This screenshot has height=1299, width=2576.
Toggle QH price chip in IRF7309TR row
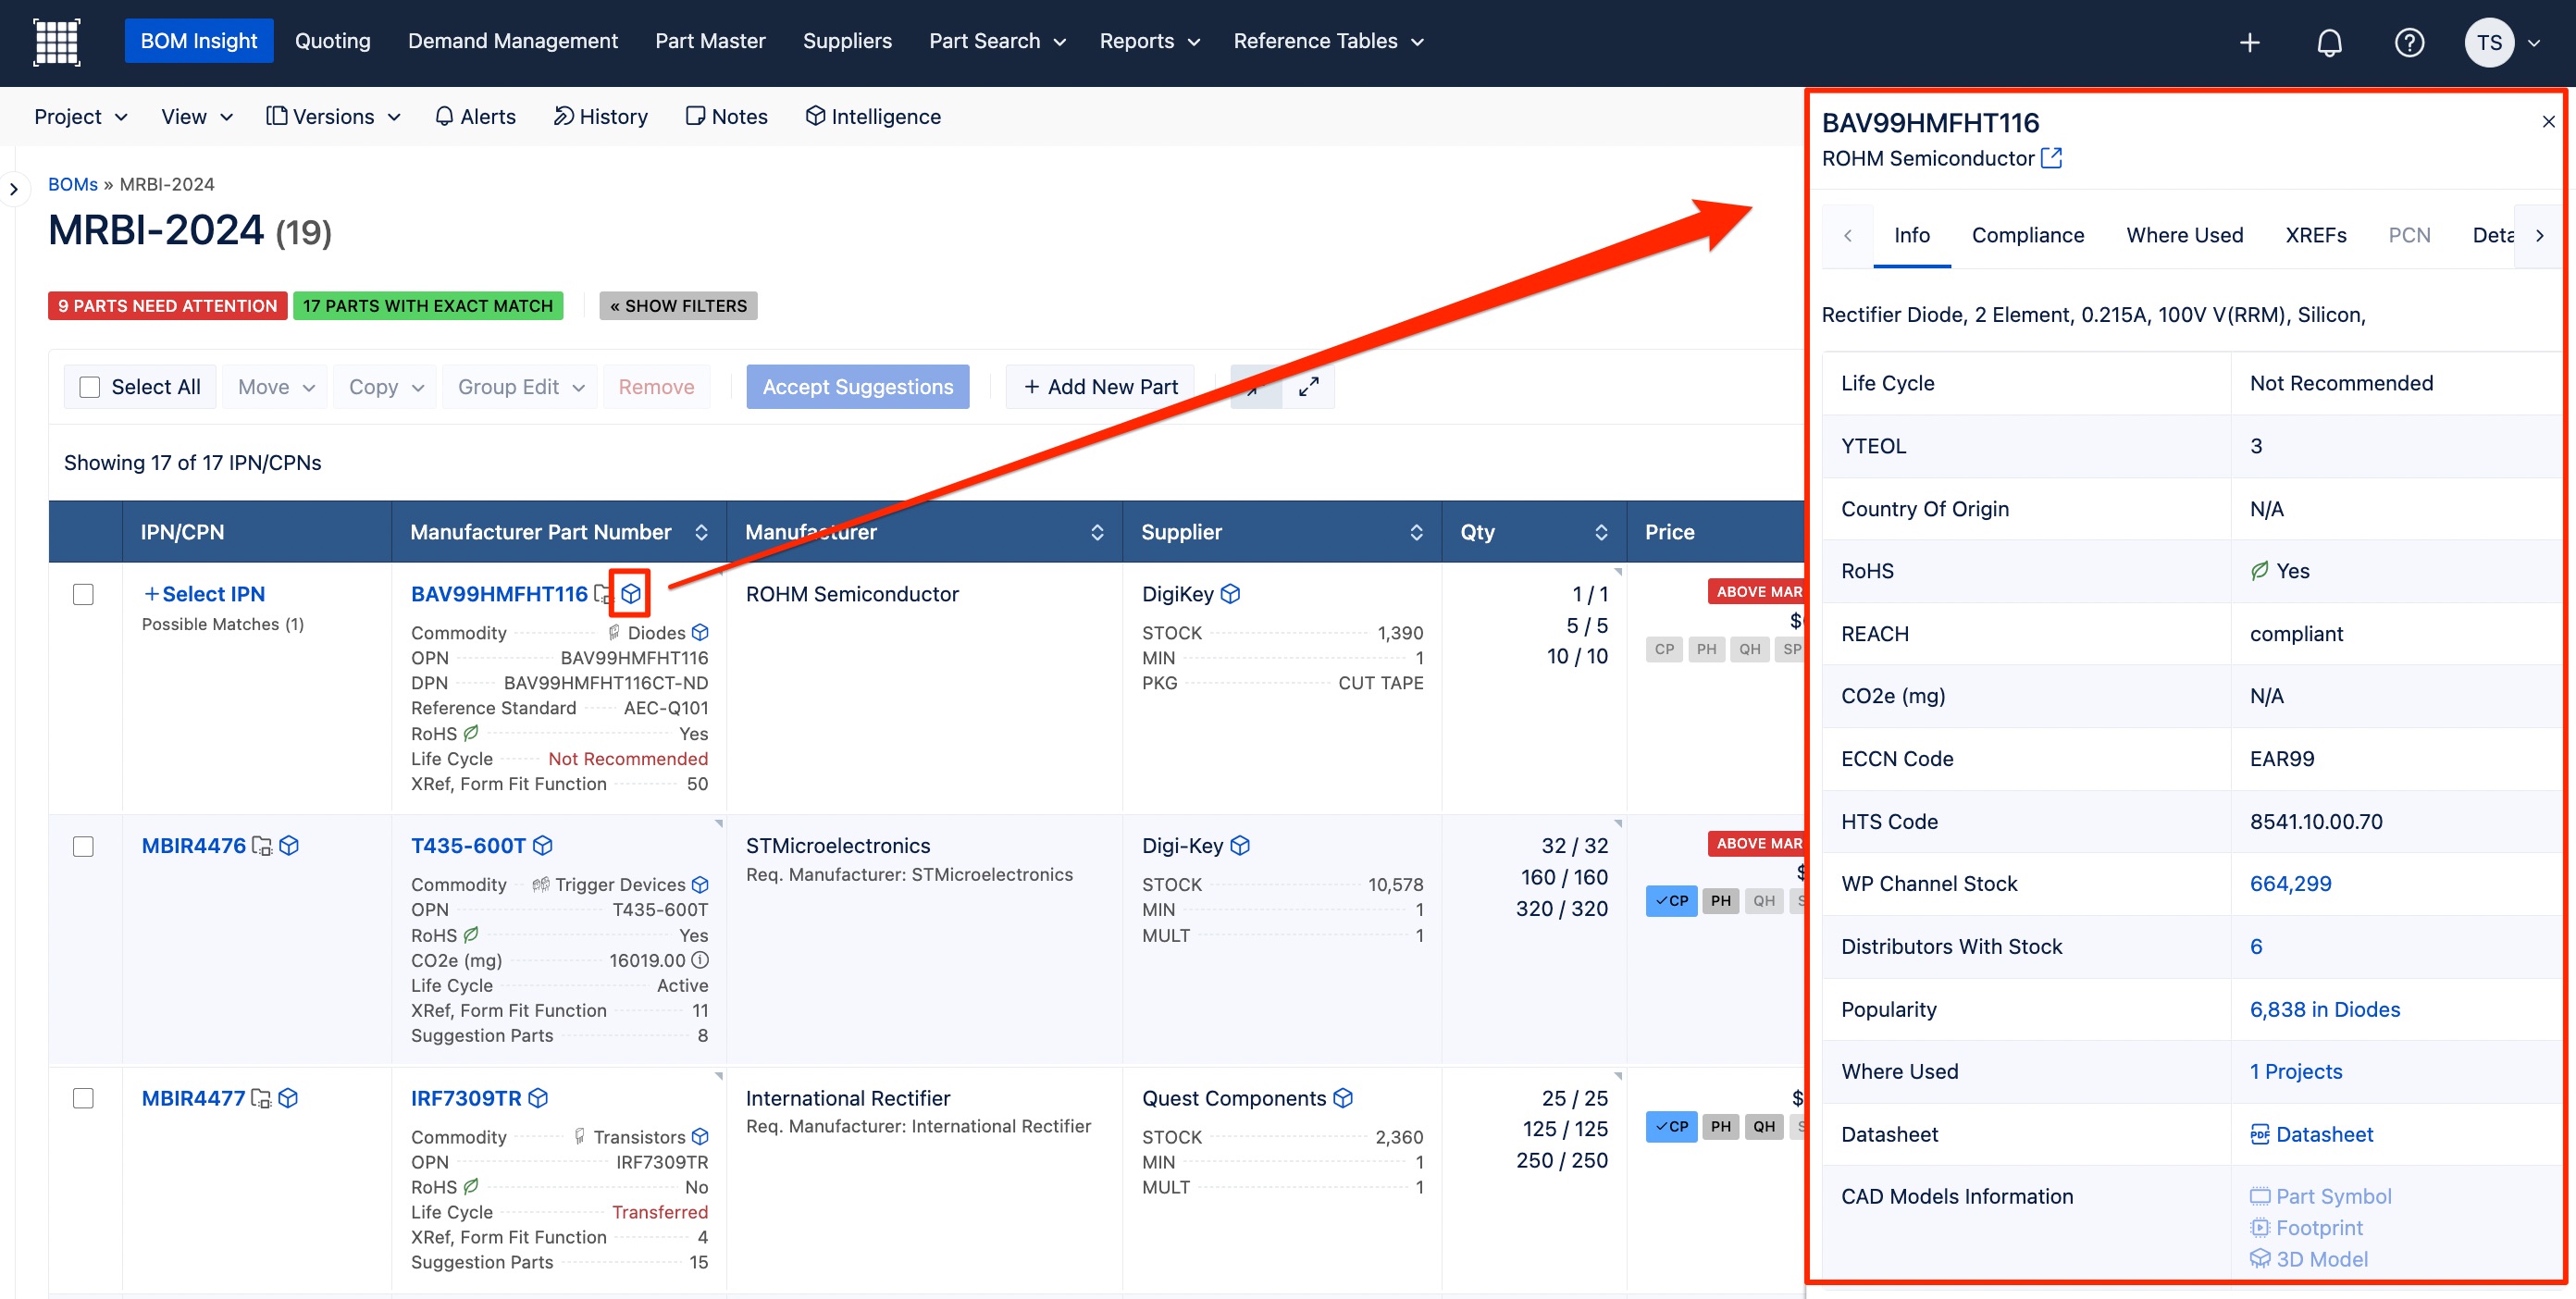1763,1127
